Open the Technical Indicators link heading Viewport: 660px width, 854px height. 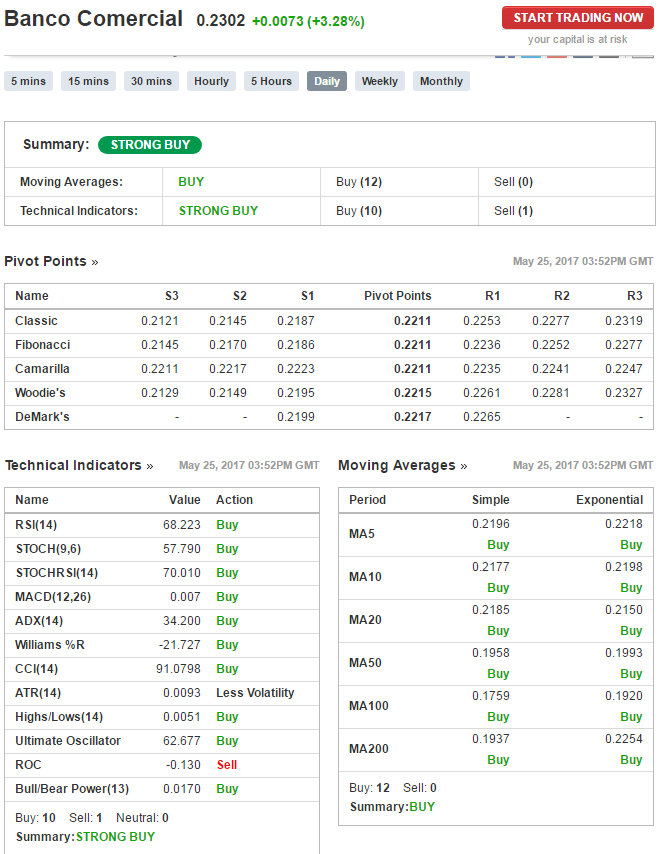pos(79,466)
